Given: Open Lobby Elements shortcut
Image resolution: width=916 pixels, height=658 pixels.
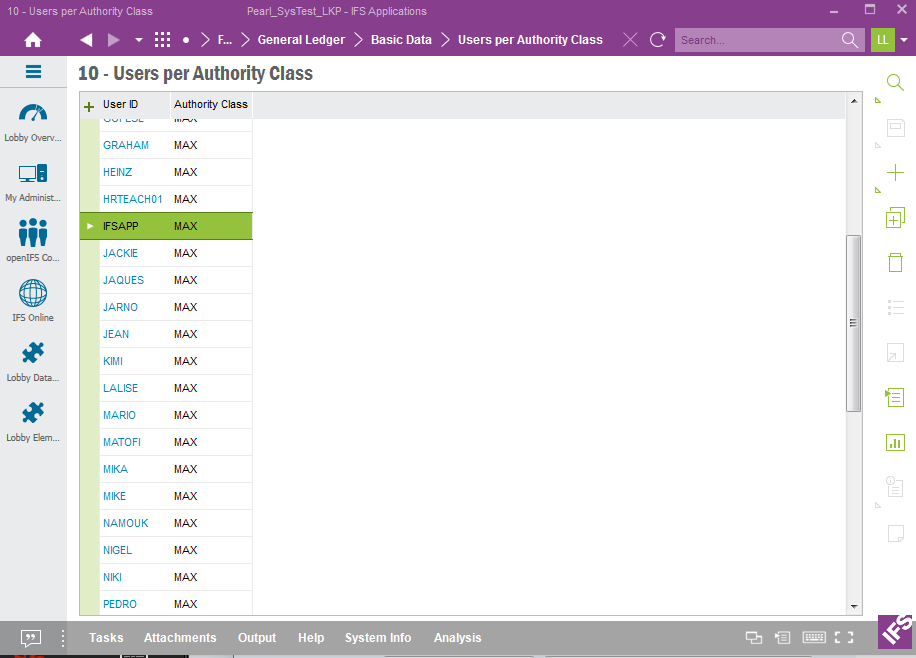Looking at the screenshot, I should click(33, 422).
